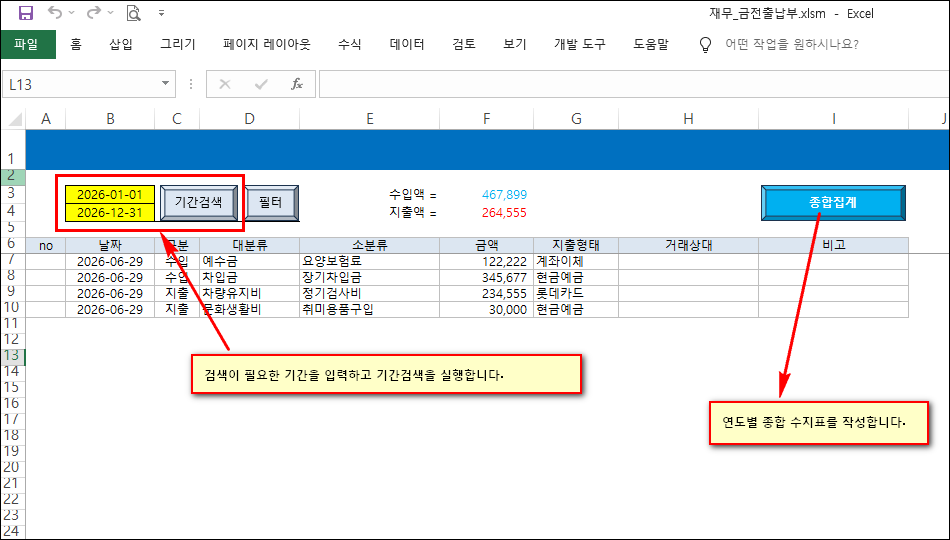Select the cell 계좌이체

click(x=576, y=261)
